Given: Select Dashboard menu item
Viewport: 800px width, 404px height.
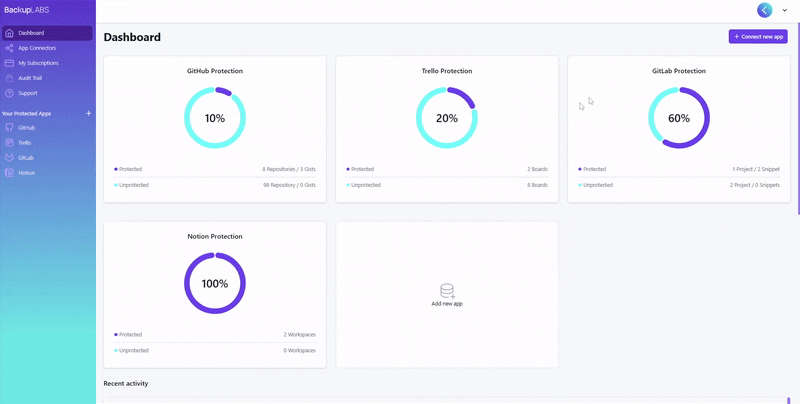Looking at the screenshot, I should 47,33.
